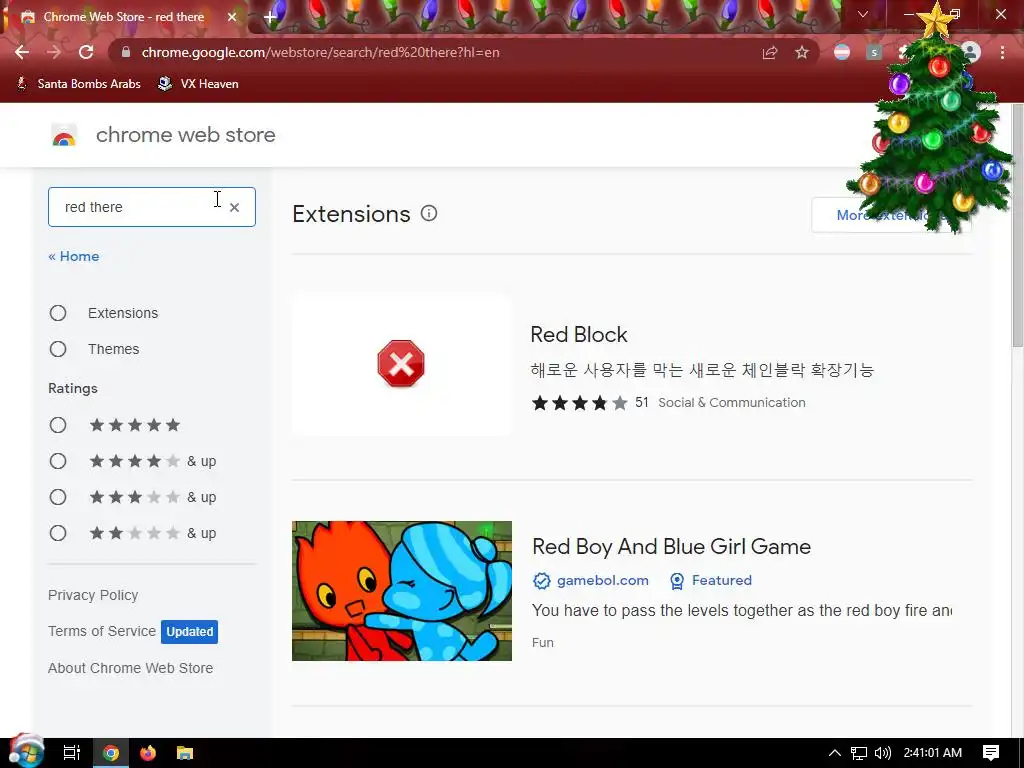
Task: Click the taskbar clock 2:41:01 AM
Action: click(x=933, y=753)
